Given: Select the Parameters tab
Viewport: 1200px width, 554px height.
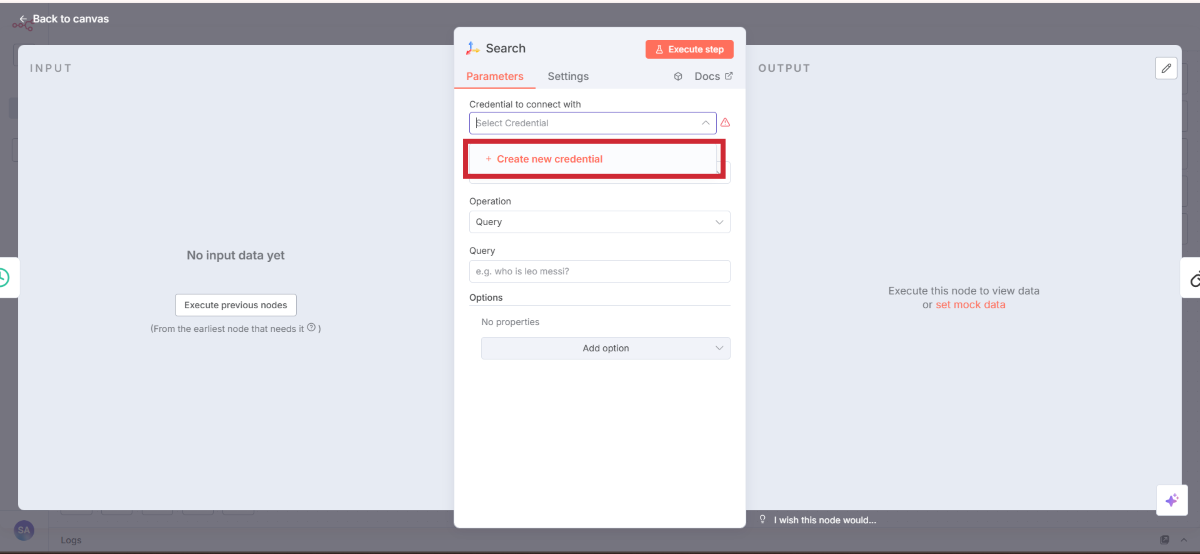Looking at the screenshot, I should 494,77.
